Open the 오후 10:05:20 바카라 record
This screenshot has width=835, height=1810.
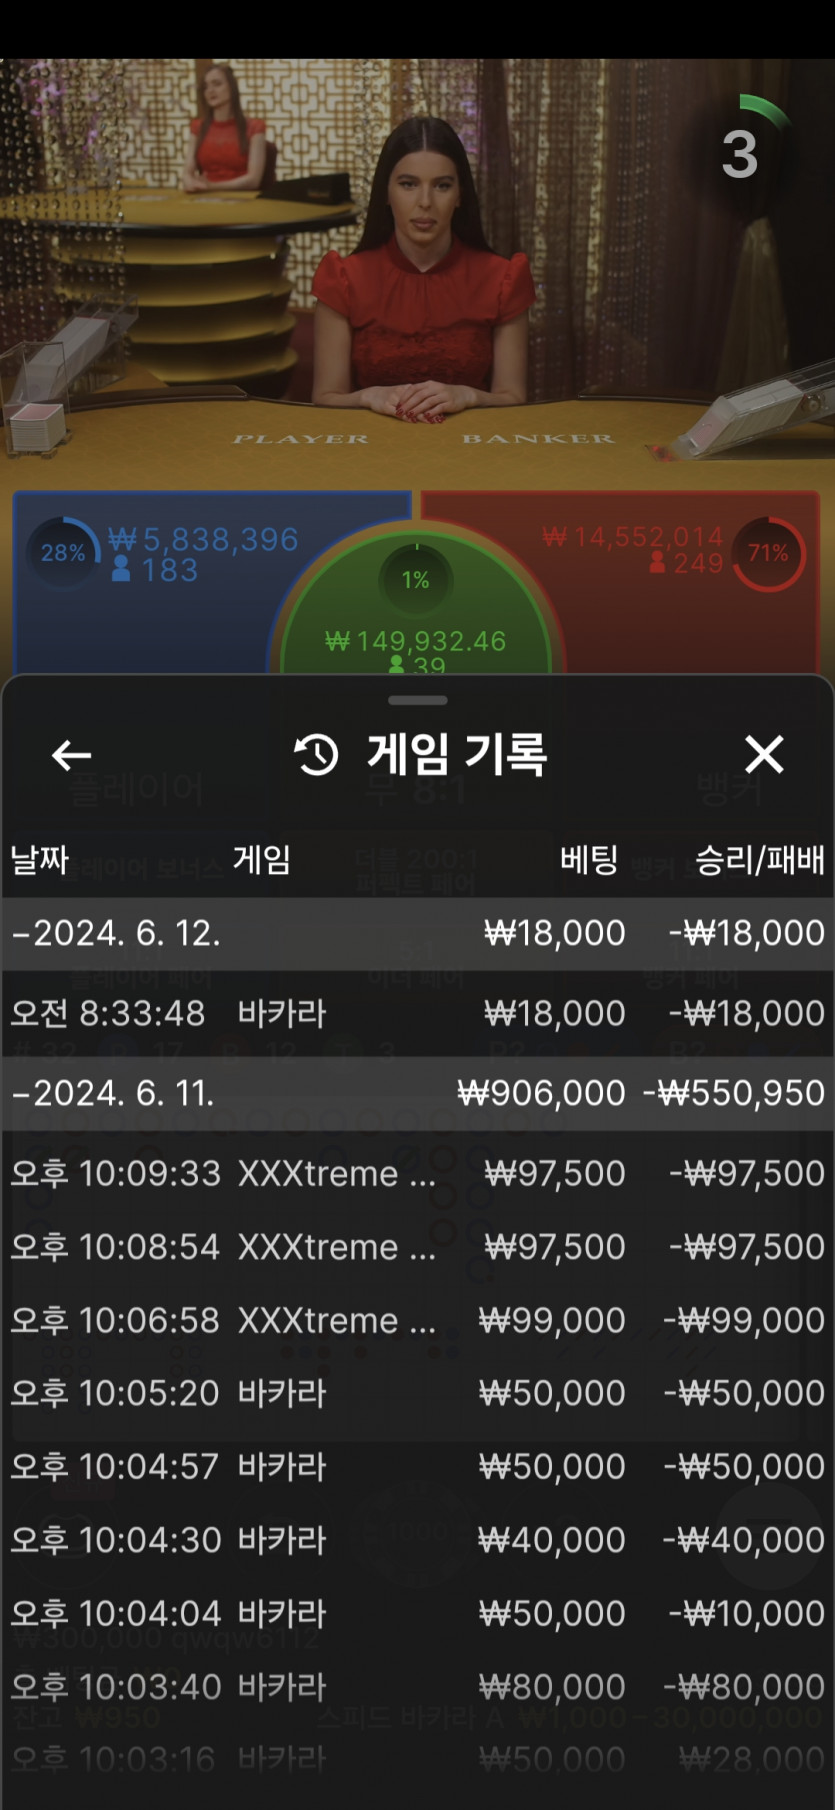coord(417,1393)
